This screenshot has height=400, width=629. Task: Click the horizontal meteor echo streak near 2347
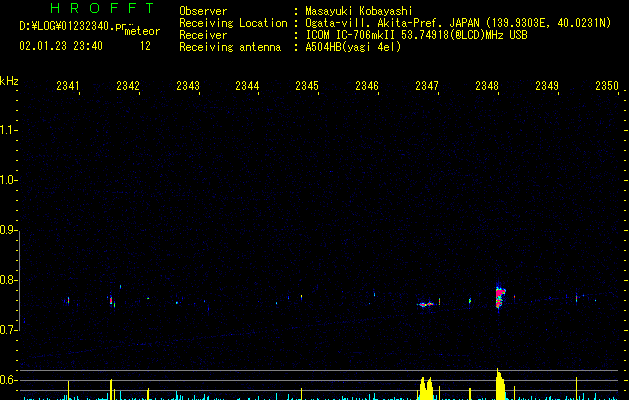point(425,305)
